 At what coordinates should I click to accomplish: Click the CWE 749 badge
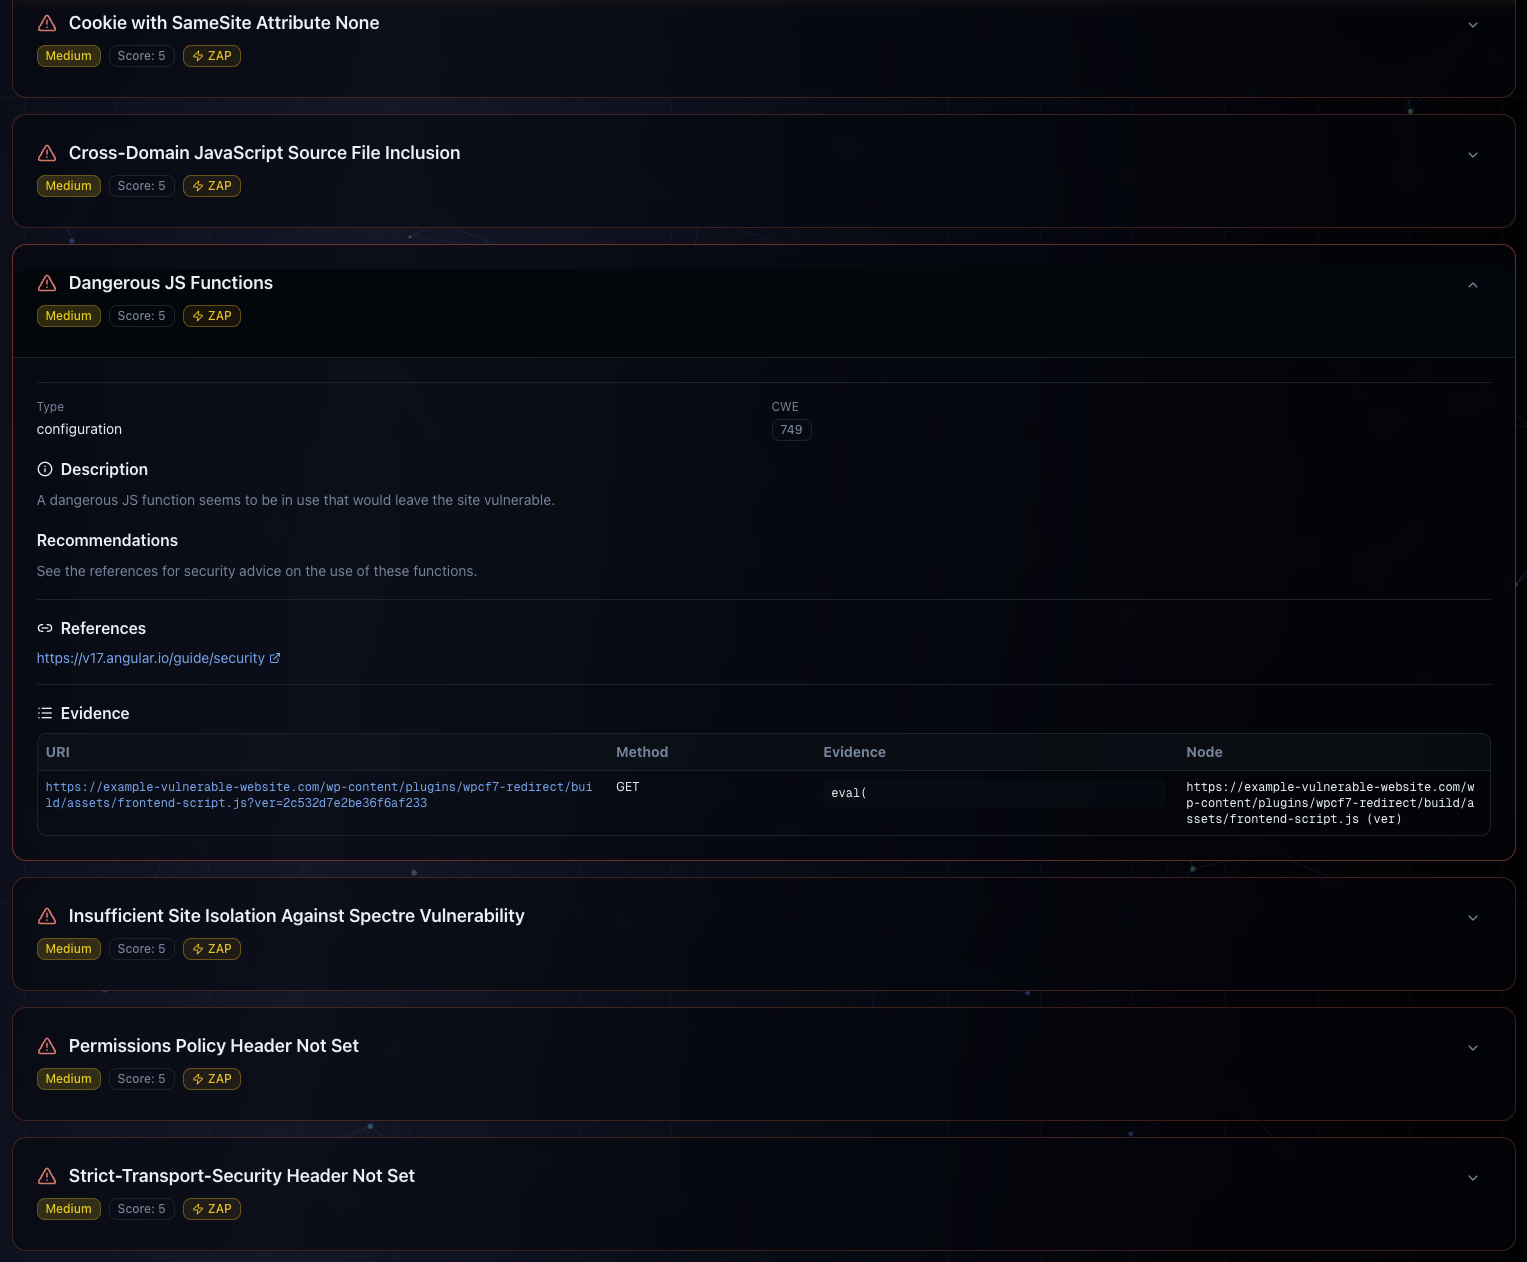pyautogui.click(x=791, y=430)
